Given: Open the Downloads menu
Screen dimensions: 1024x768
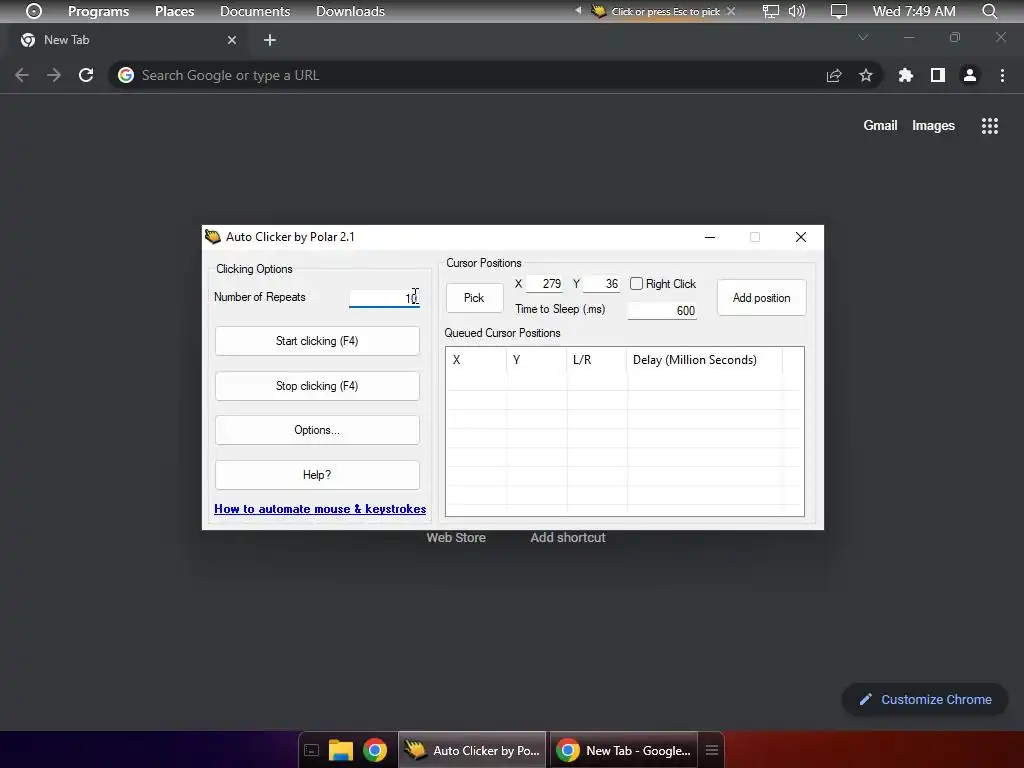Looking at the screenshot, I should (x=350, y=11).
